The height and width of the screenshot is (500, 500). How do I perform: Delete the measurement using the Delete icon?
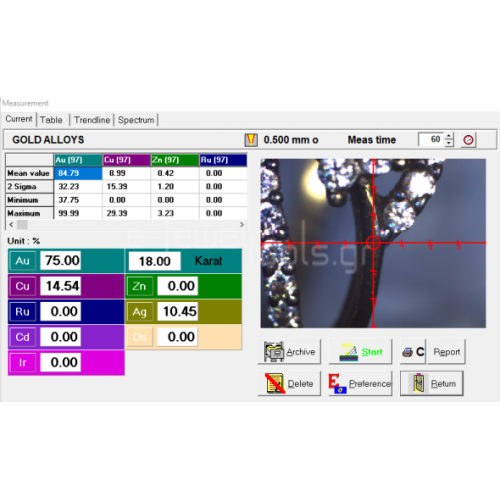pyautogui.click(x=289, y=383)
